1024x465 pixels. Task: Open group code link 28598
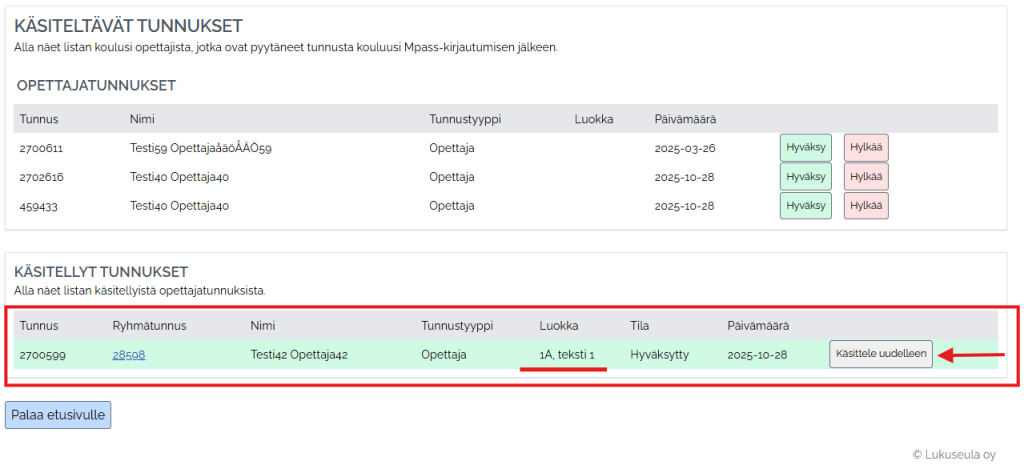128,355
